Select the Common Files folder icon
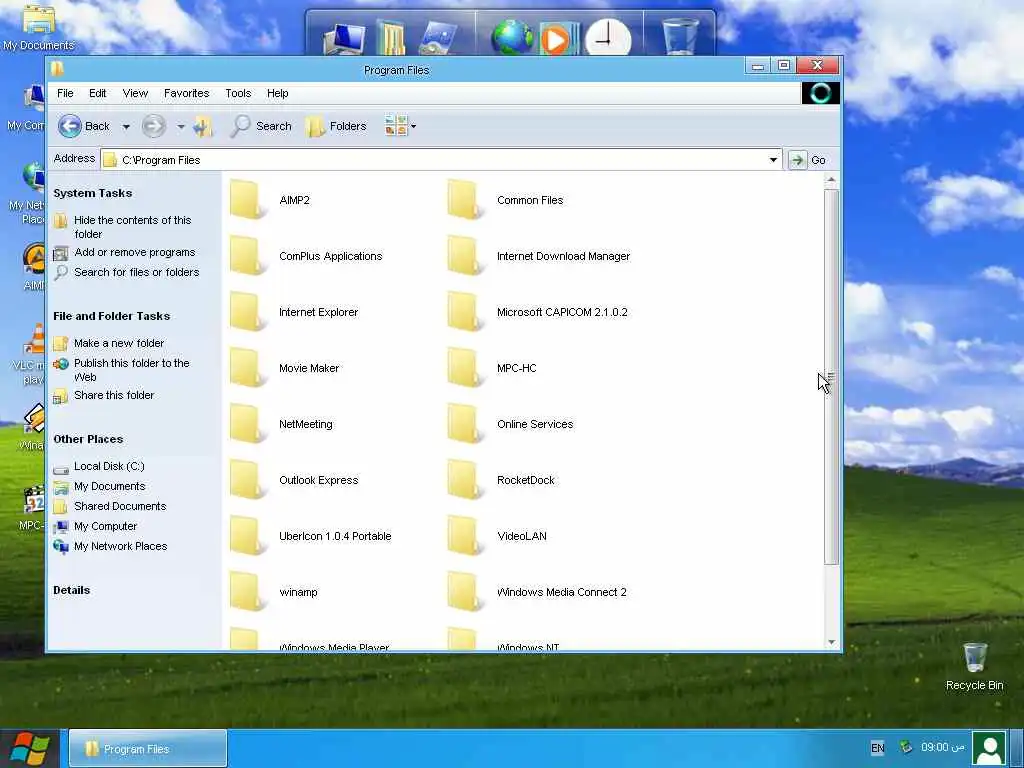 coord(465,200)
